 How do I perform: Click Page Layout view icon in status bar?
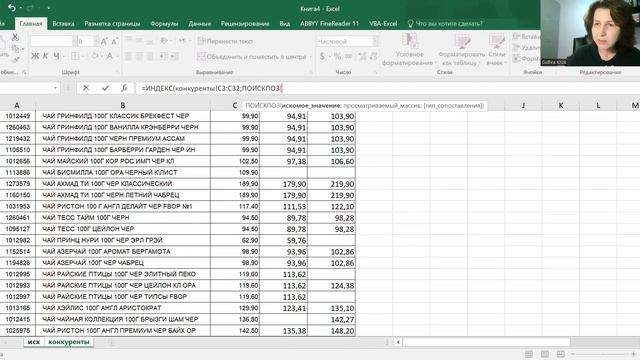[545, 354]
